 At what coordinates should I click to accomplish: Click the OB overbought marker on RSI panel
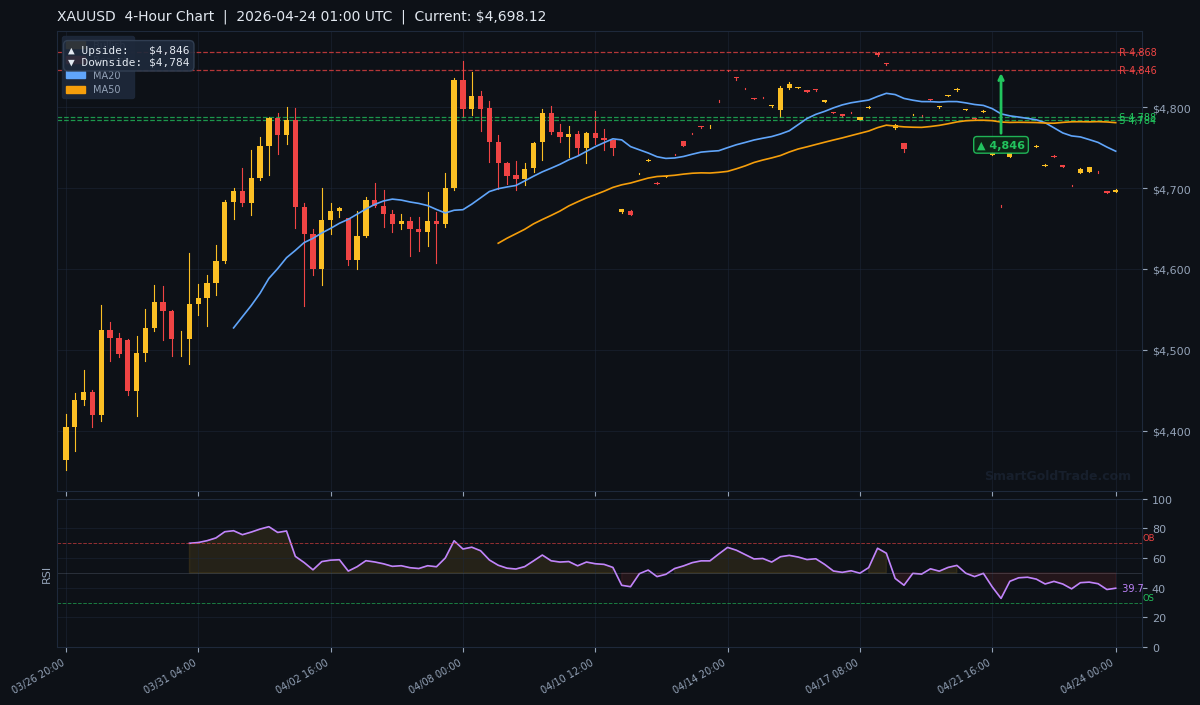pos(1148,539)
